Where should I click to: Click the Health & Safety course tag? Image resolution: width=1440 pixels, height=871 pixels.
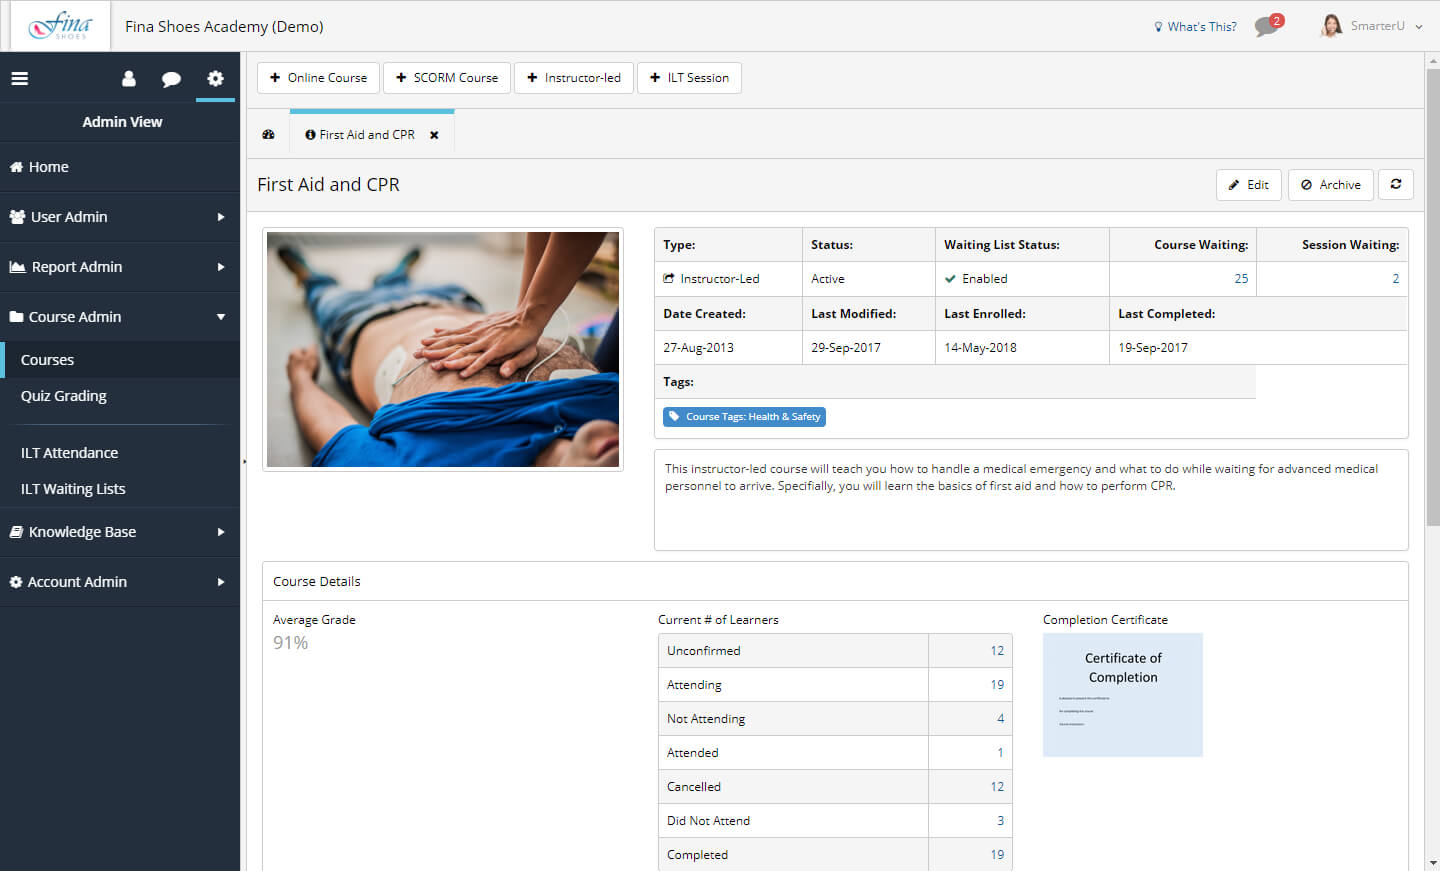click(x=744, y=417)
